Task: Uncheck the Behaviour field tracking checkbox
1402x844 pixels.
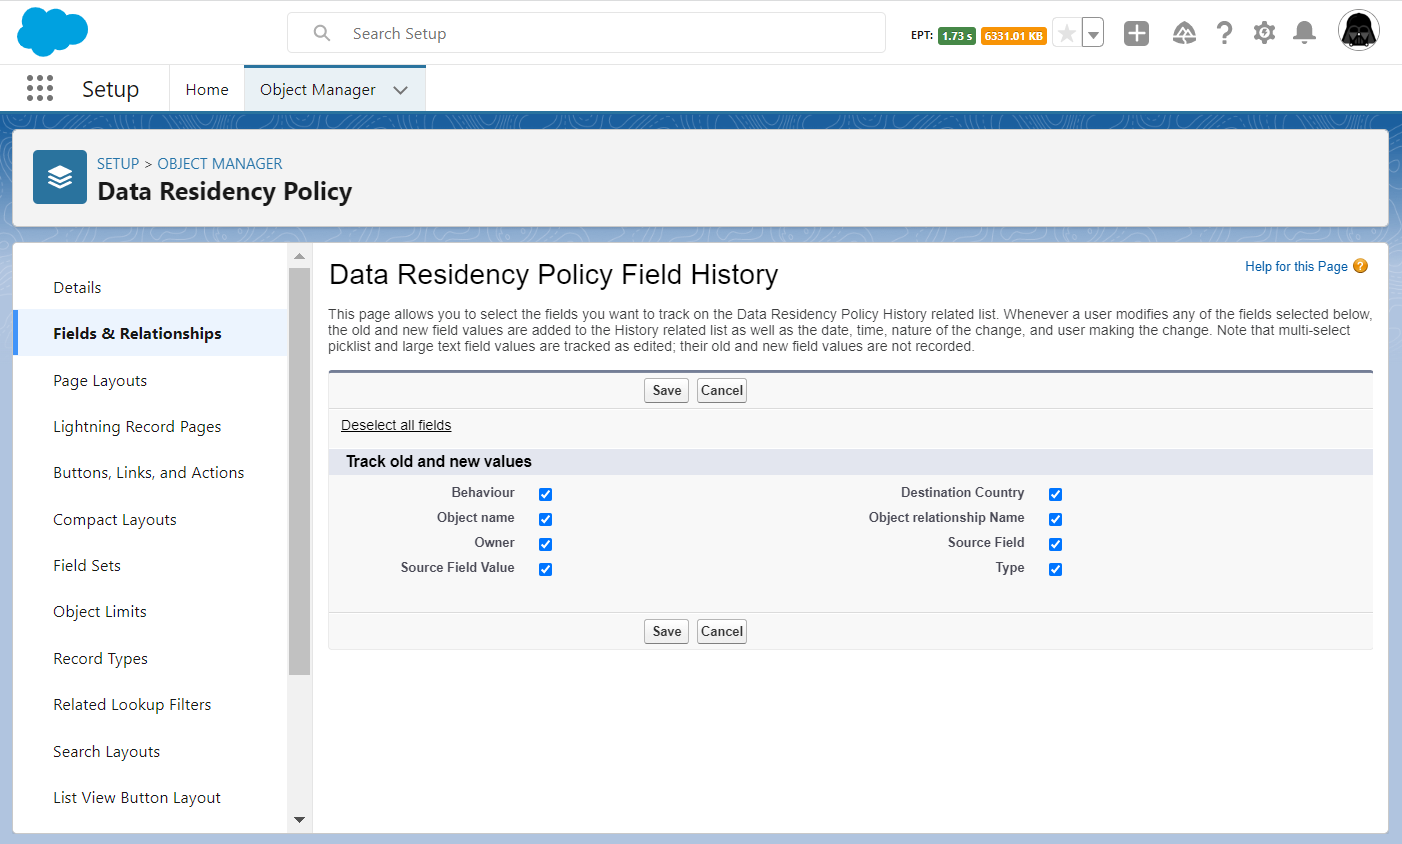Action: click(545, 494)
